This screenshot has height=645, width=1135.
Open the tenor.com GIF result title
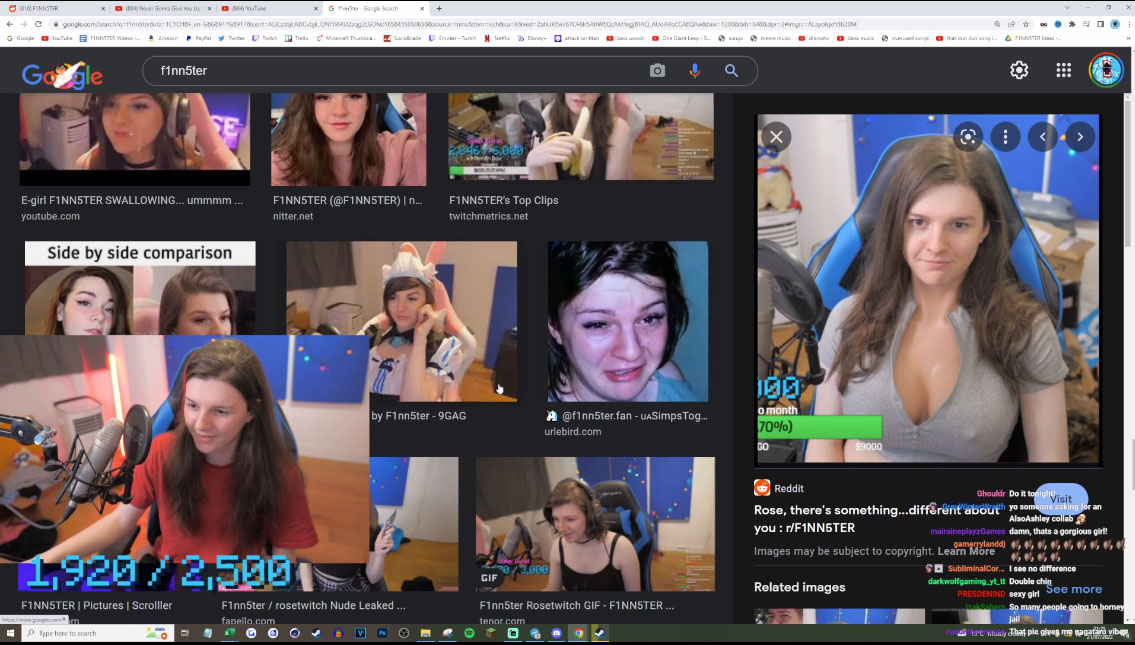coord(576,605)
